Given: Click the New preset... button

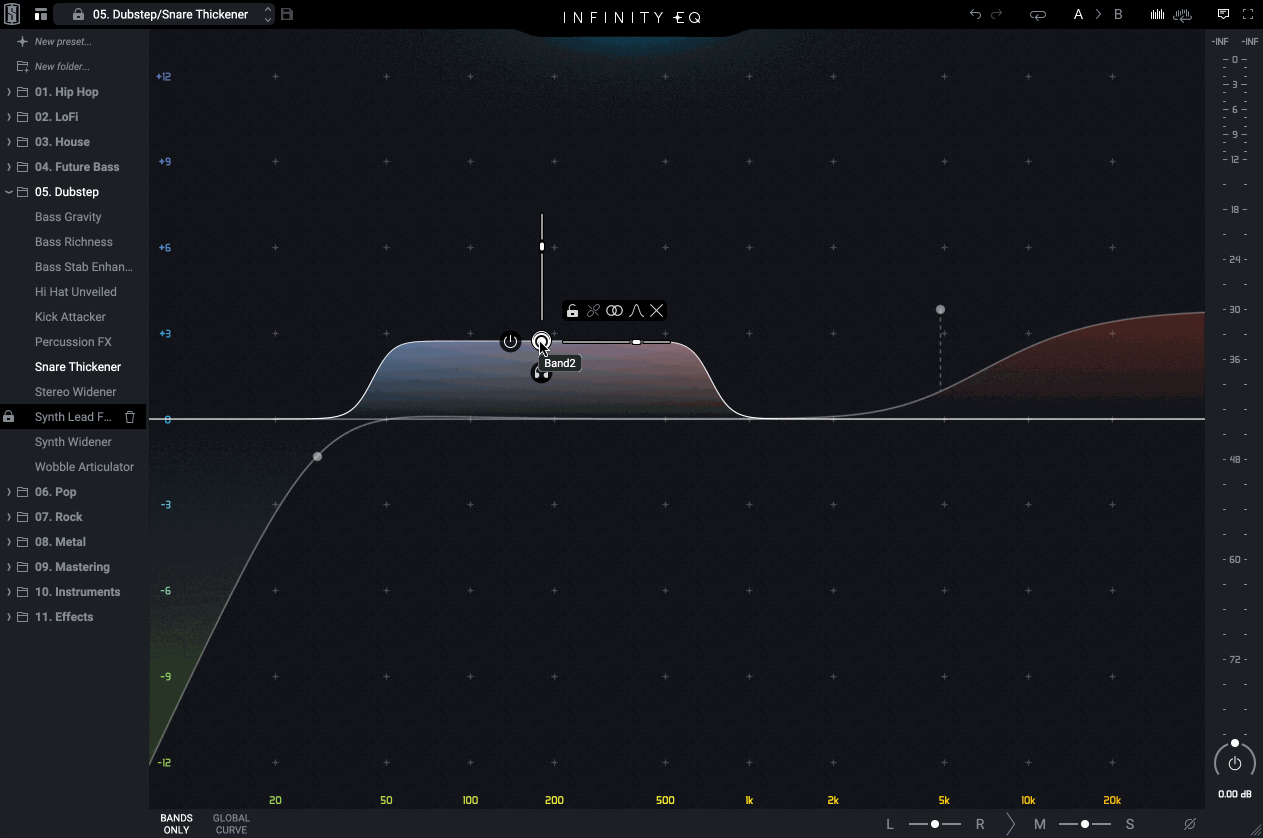Looking at the screenshot, I should pyautogui.click(x=63, y=42).
